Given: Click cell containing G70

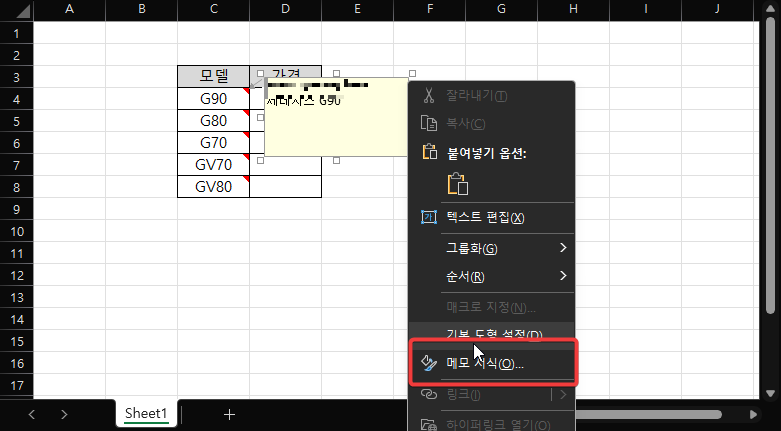Looking at the screenshot, I should 213,143.
